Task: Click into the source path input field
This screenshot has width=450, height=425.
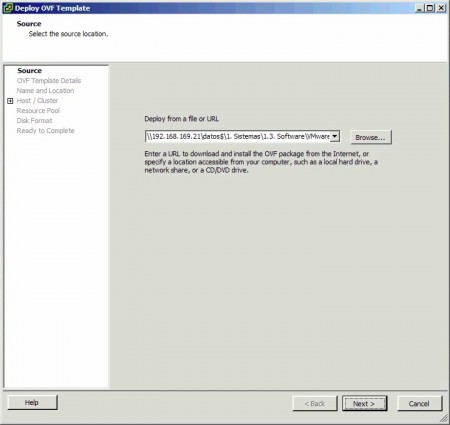Action: pyautogui.click(x=238, y=136)
